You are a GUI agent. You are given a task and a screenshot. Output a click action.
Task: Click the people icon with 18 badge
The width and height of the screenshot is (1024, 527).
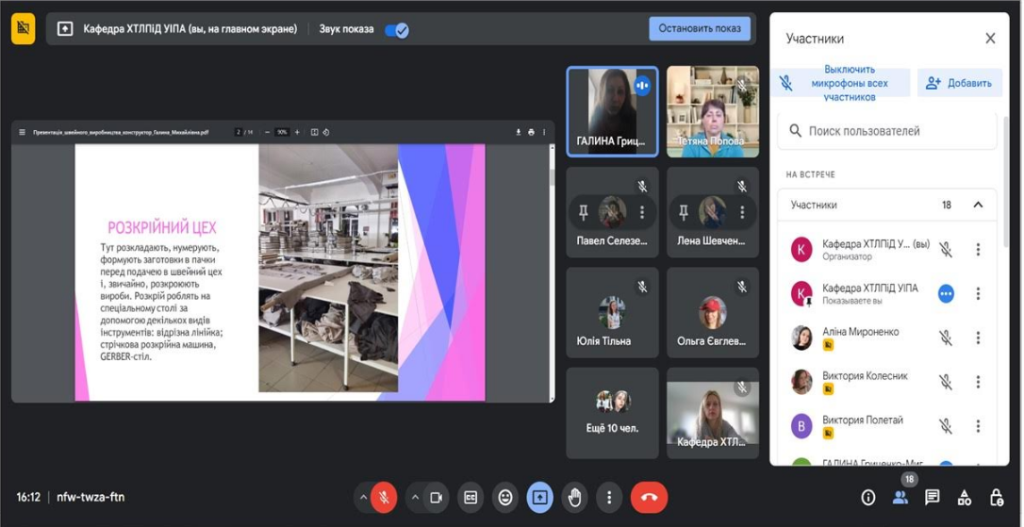pyautogui.click(x=901, y=498)
